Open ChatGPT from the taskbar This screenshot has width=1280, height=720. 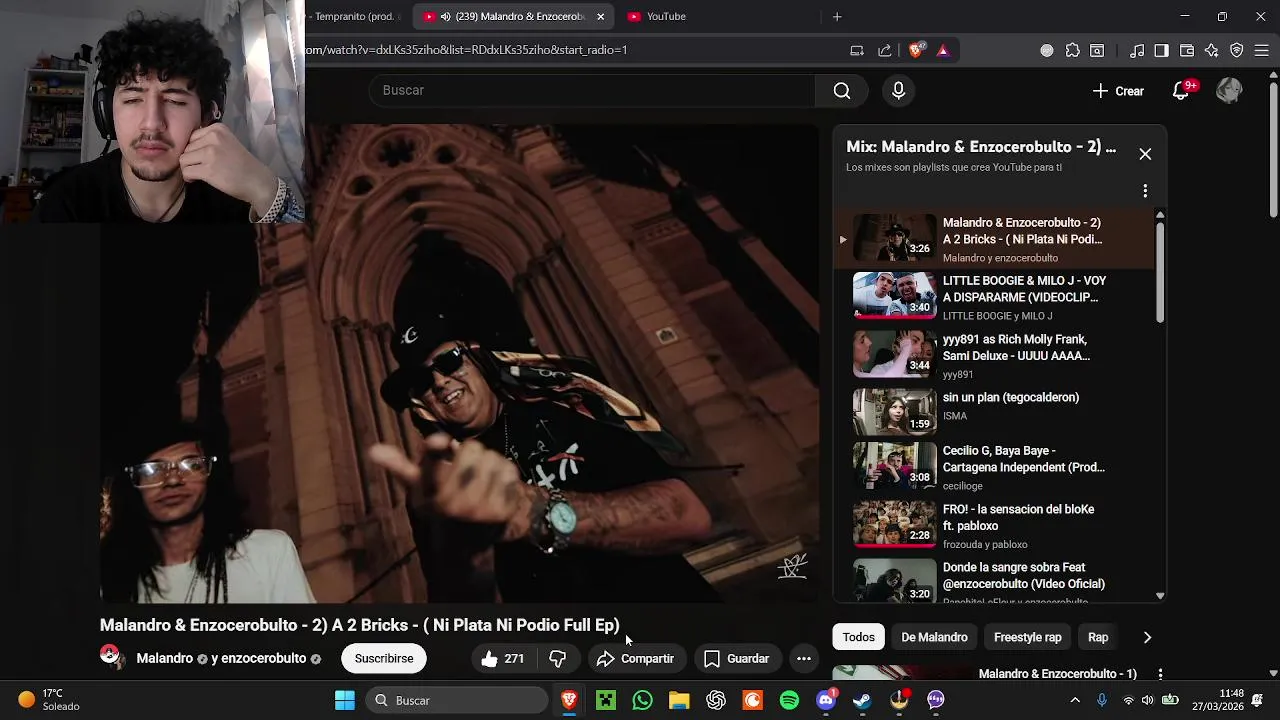716,701
